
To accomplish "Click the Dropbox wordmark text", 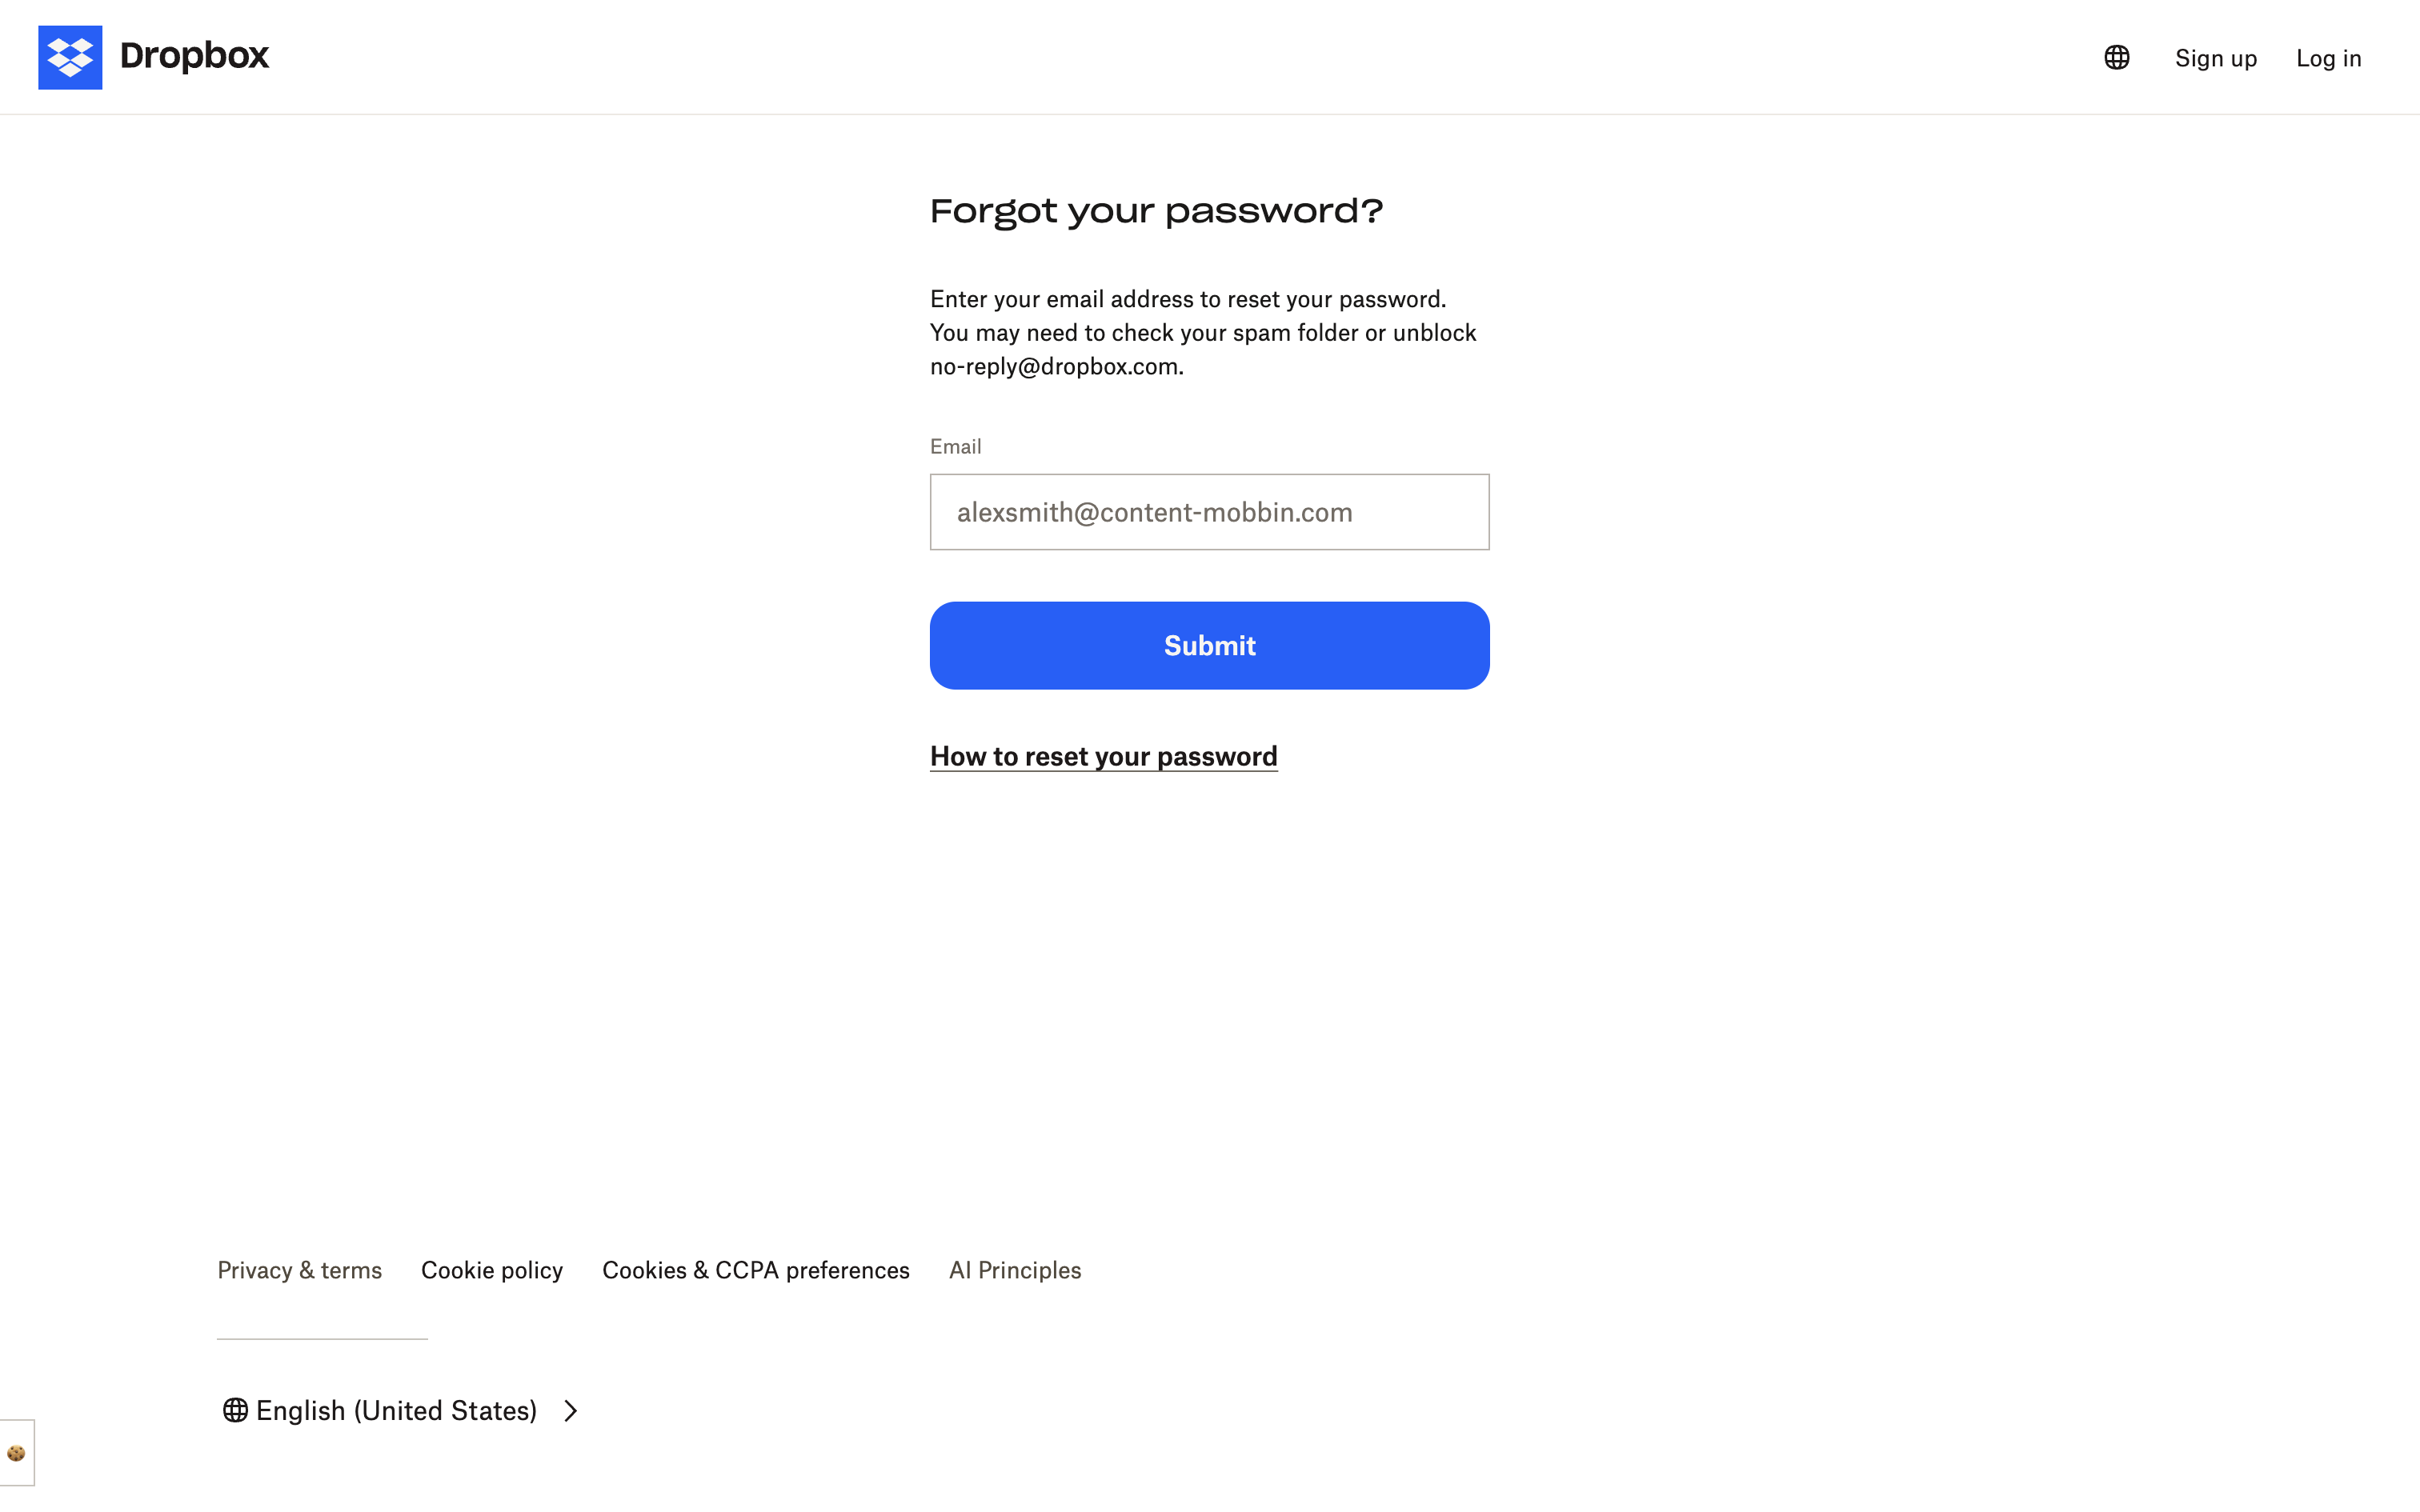I will [x=194, y=56].
